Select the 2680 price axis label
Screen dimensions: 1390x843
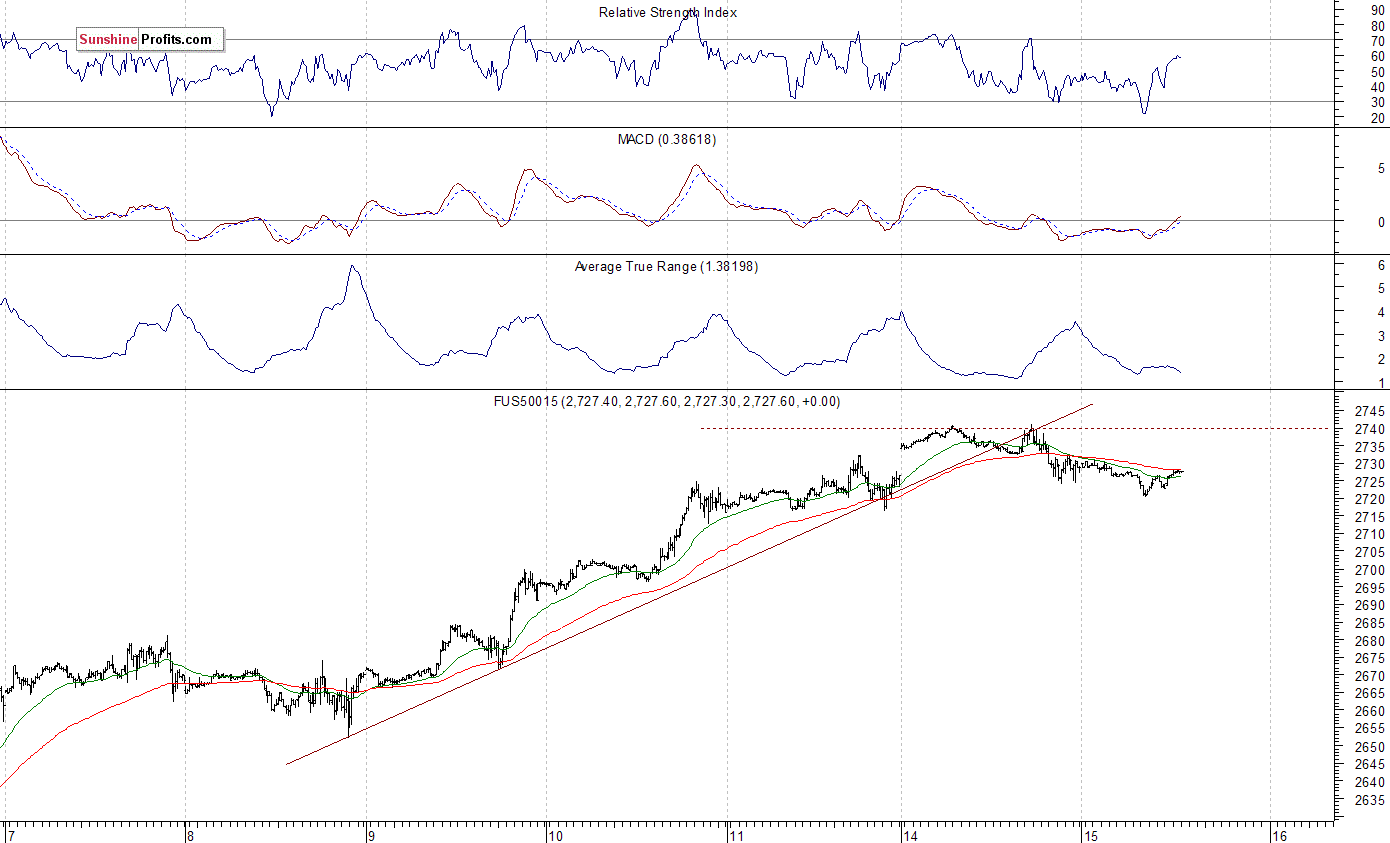tap(1371, 641)
